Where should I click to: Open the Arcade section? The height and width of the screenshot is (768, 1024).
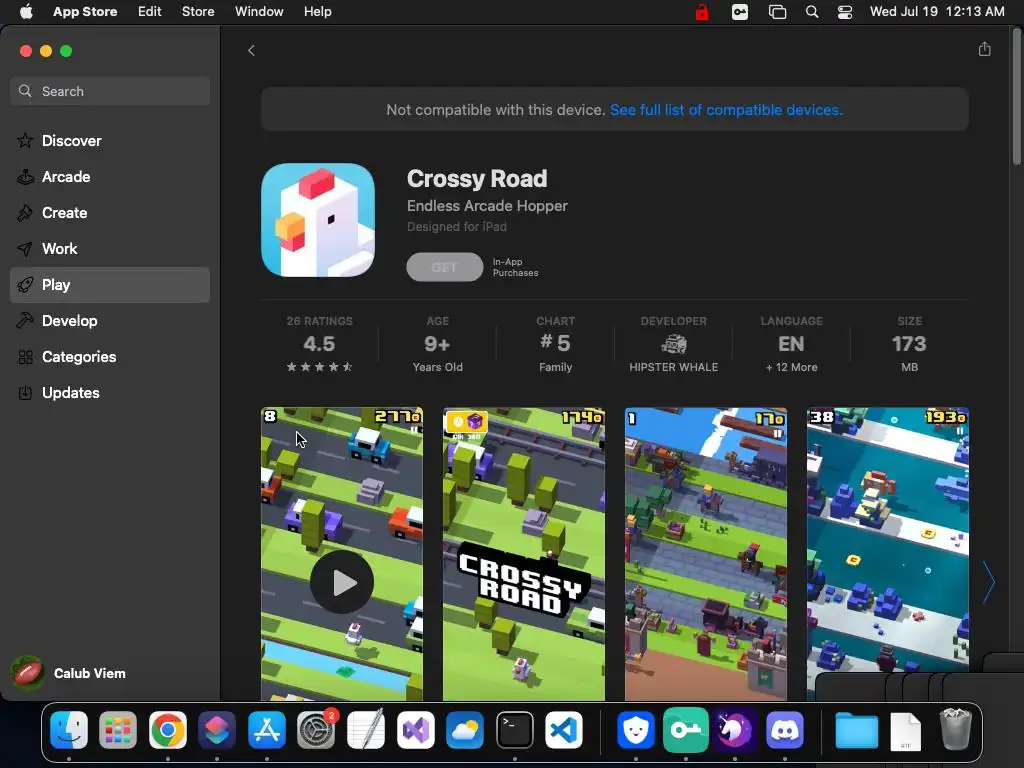[110, 176]
